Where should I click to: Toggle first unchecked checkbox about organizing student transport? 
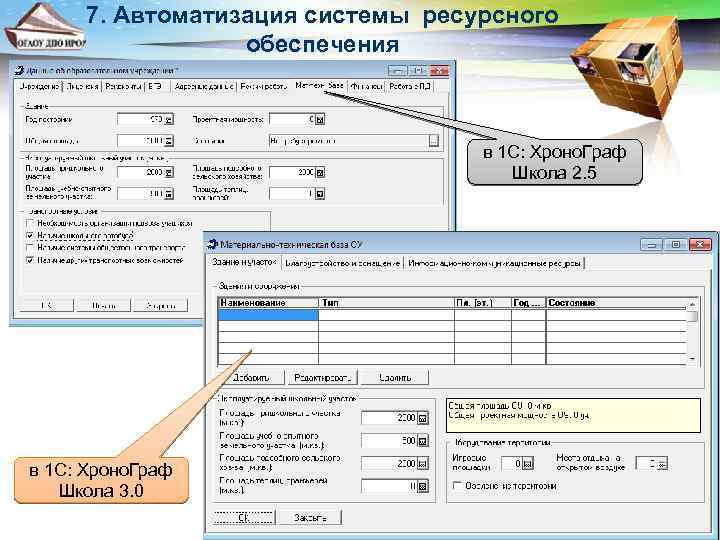tap(30, 224)
